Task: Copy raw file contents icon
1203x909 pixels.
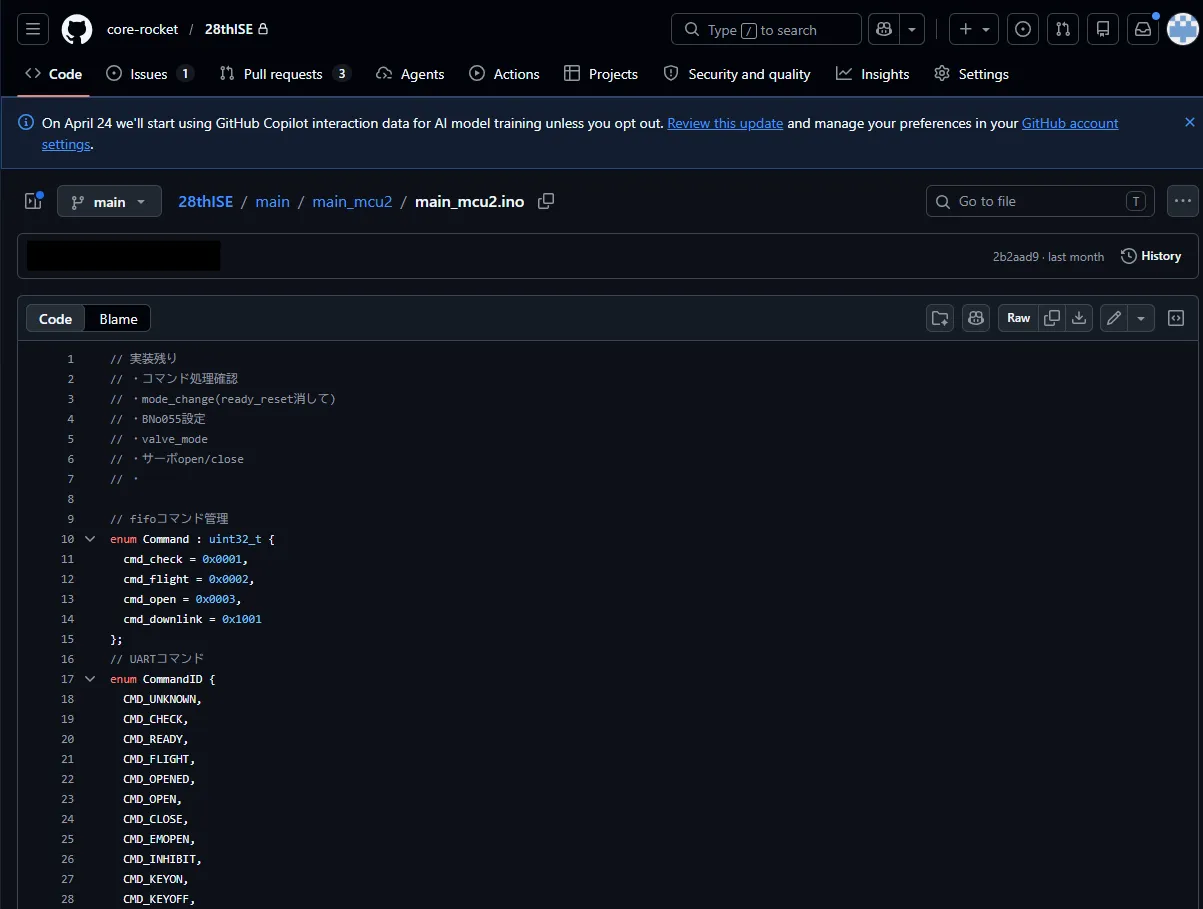Action: coord(1052,318)
